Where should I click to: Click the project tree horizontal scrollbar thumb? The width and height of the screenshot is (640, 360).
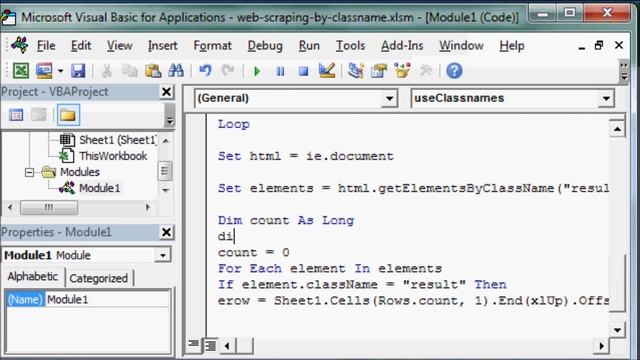(x=49, y=207)
